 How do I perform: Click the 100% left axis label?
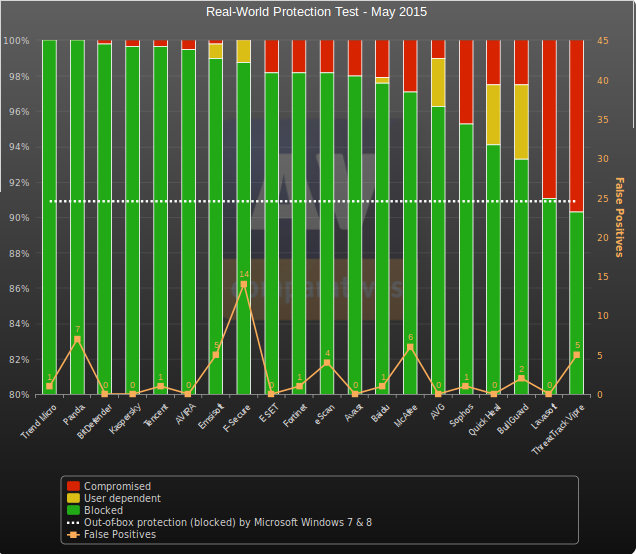tap(16, 41)
